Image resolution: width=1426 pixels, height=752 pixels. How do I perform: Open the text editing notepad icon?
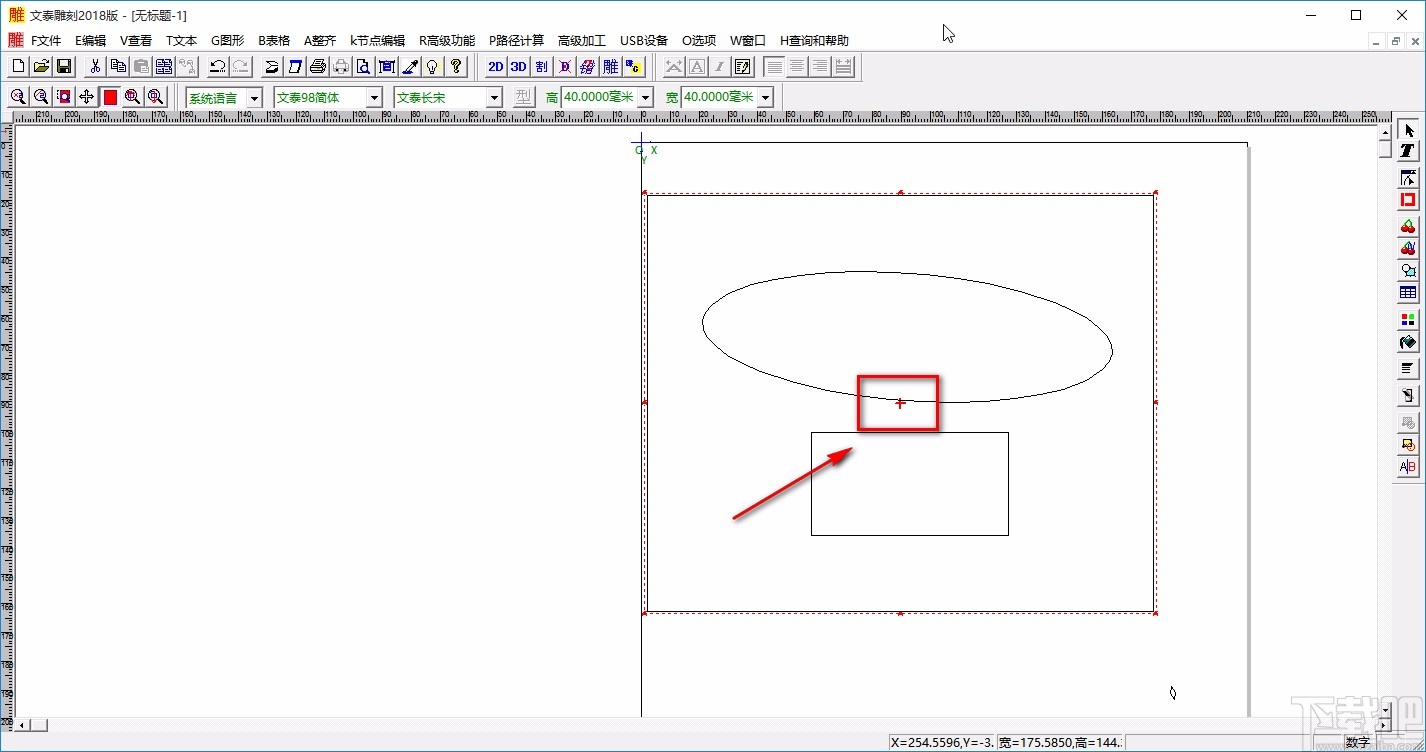743,67
